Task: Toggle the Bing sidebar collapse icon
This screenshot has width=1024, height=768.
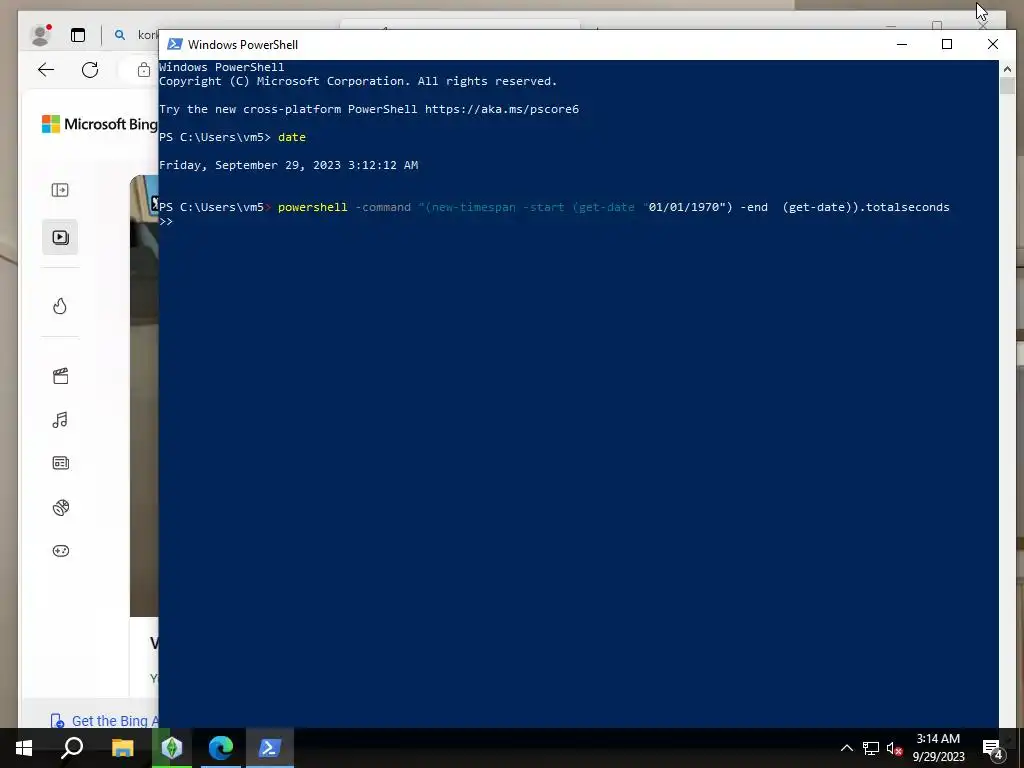Action: point(60,190)
